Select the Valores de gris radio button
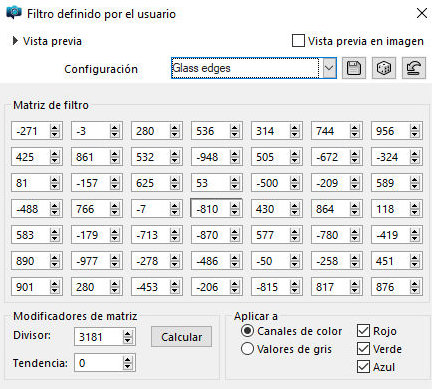This screenshot has height=389, width=432. (x=247, y=349)
